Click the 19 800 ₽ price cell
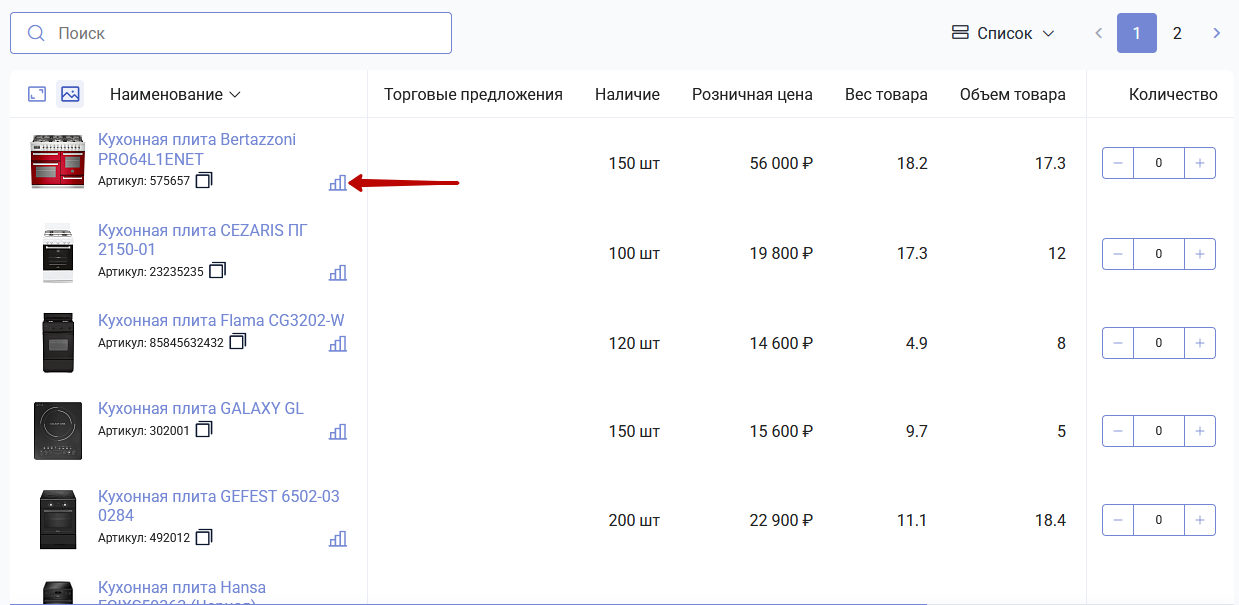 pos(781,253)
